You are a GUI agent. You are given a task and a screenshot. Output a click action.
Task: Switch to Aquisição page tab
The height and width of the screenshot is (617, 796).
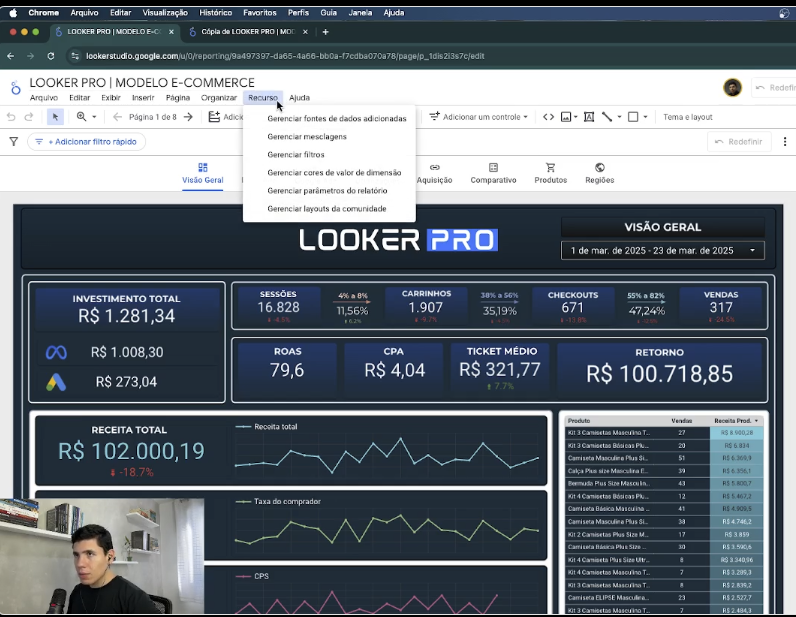click(435, 174)
